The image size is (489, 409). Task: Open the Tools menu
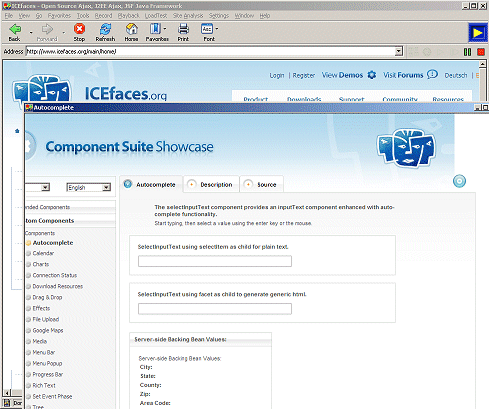tap(83, 16)
